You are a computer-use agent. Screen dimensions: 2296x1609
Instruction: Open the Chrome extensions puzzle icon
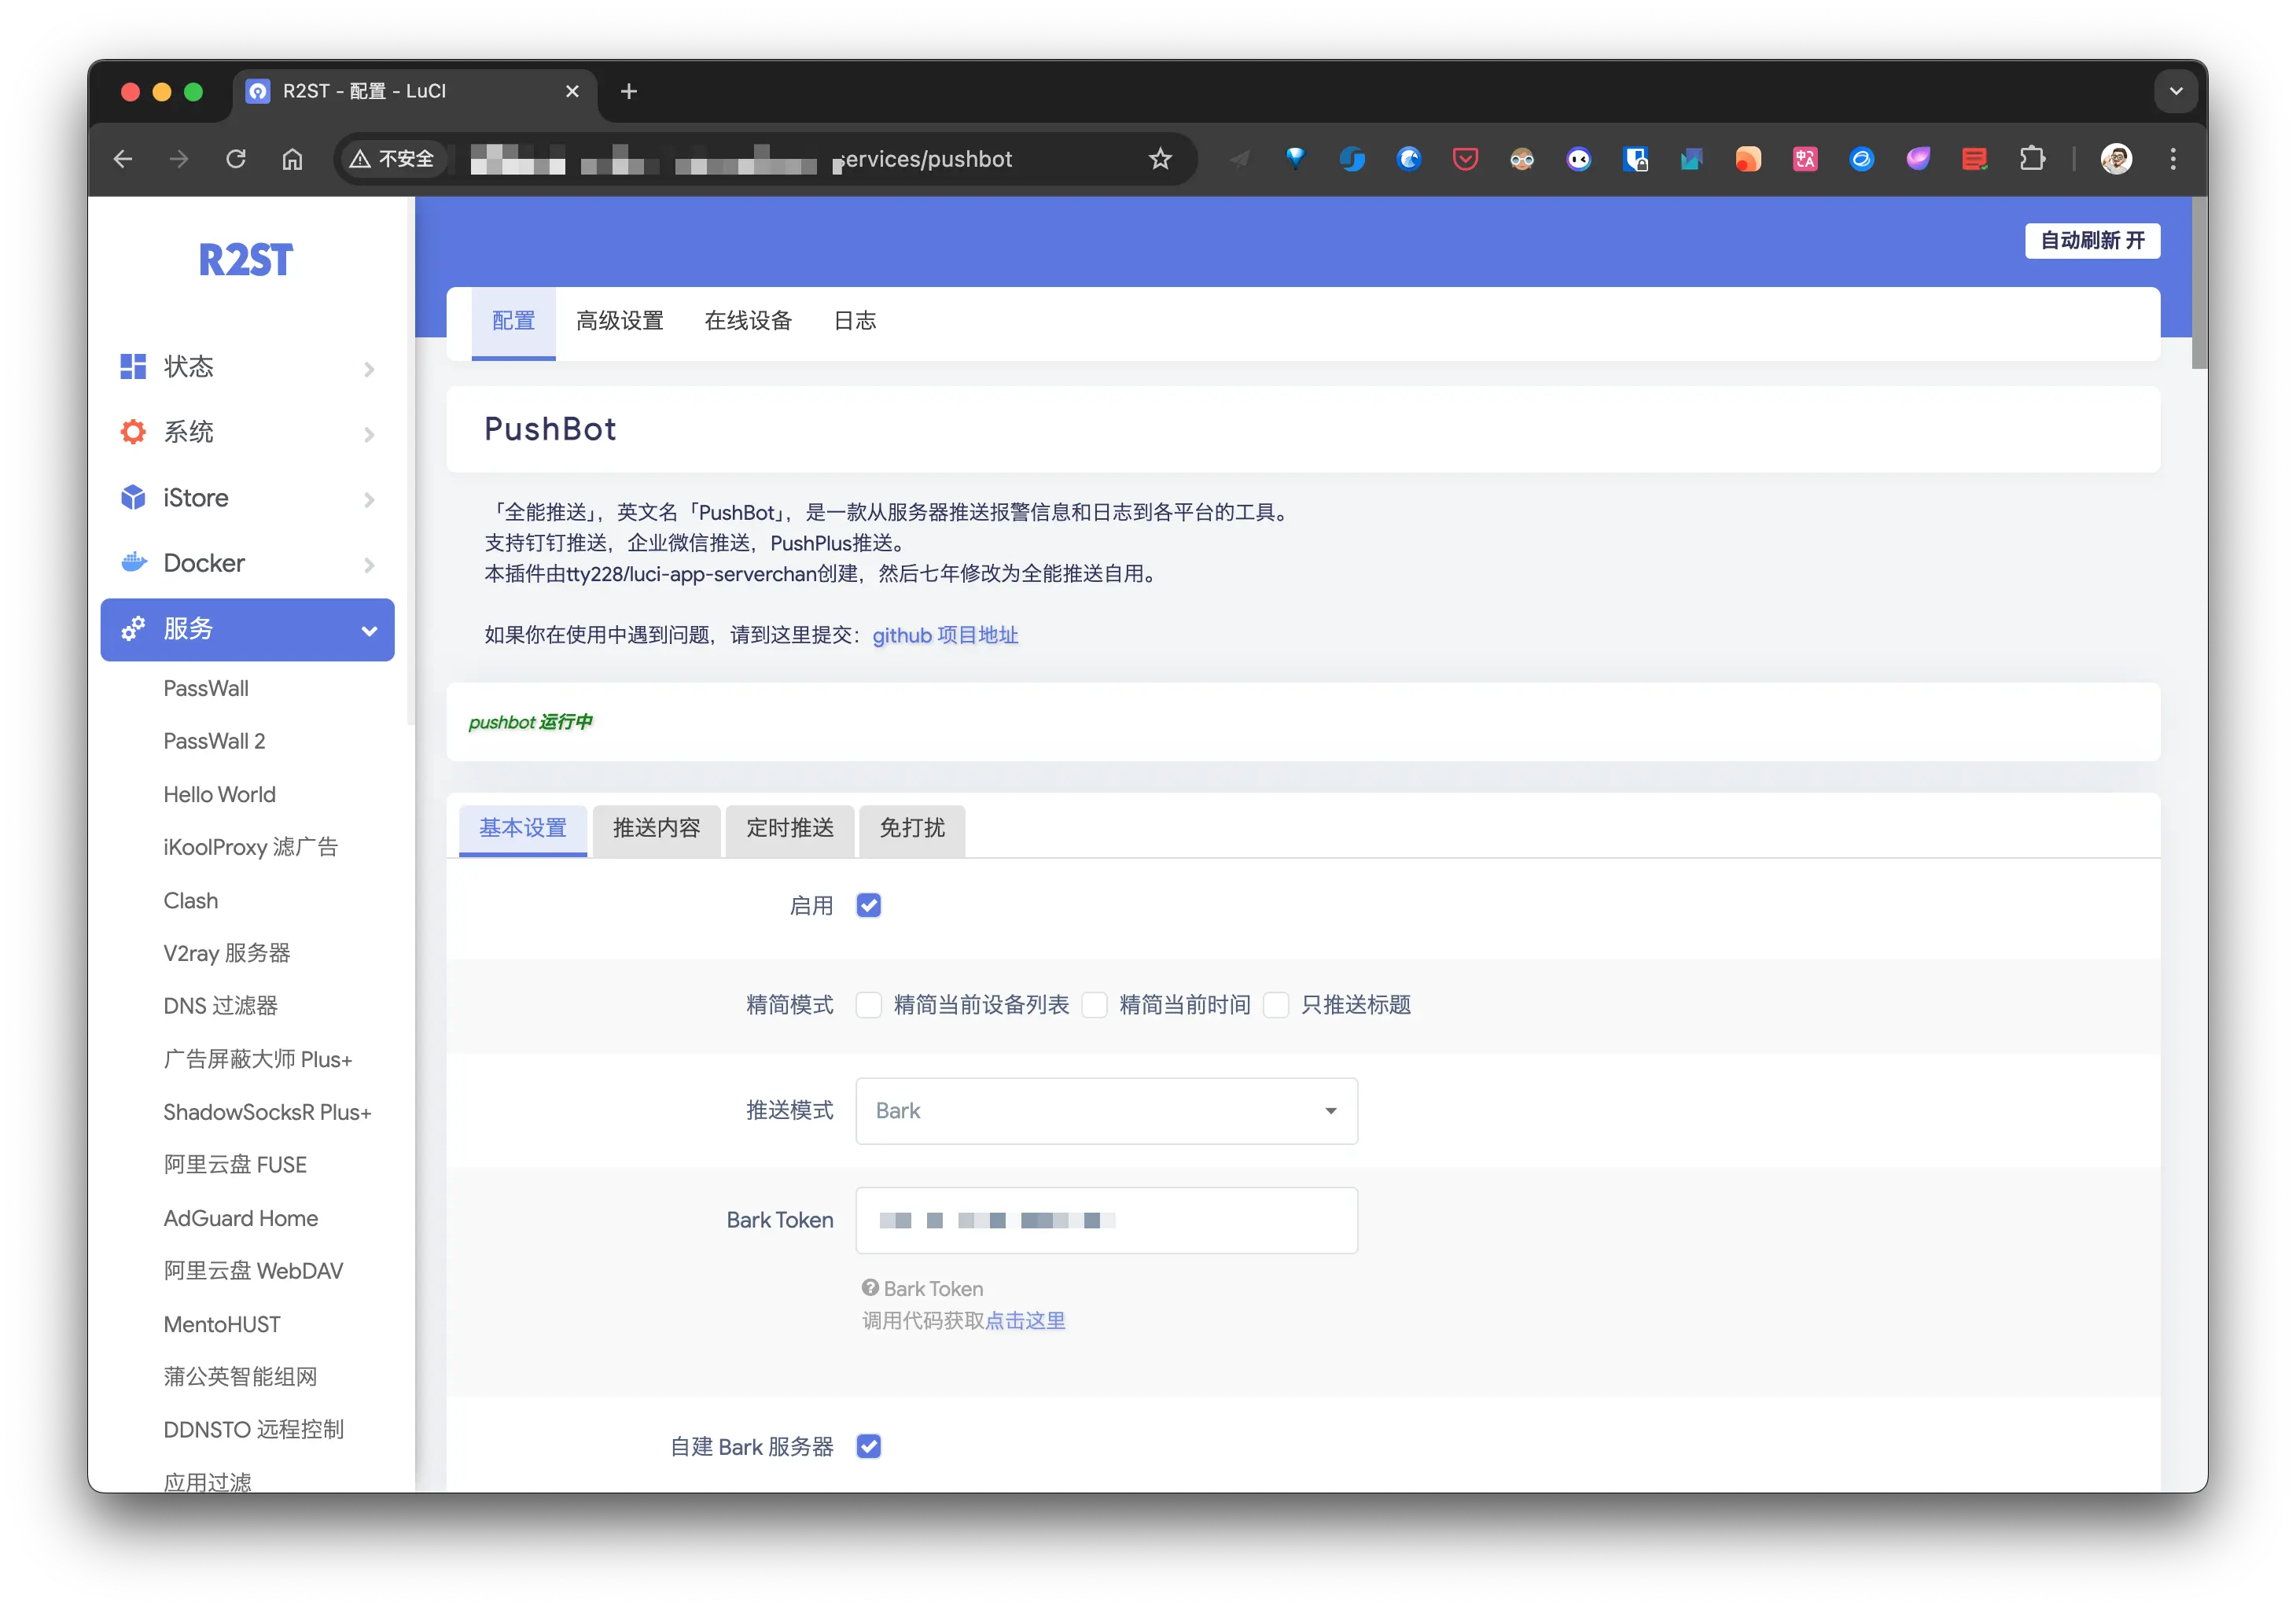pos(2034,158)
